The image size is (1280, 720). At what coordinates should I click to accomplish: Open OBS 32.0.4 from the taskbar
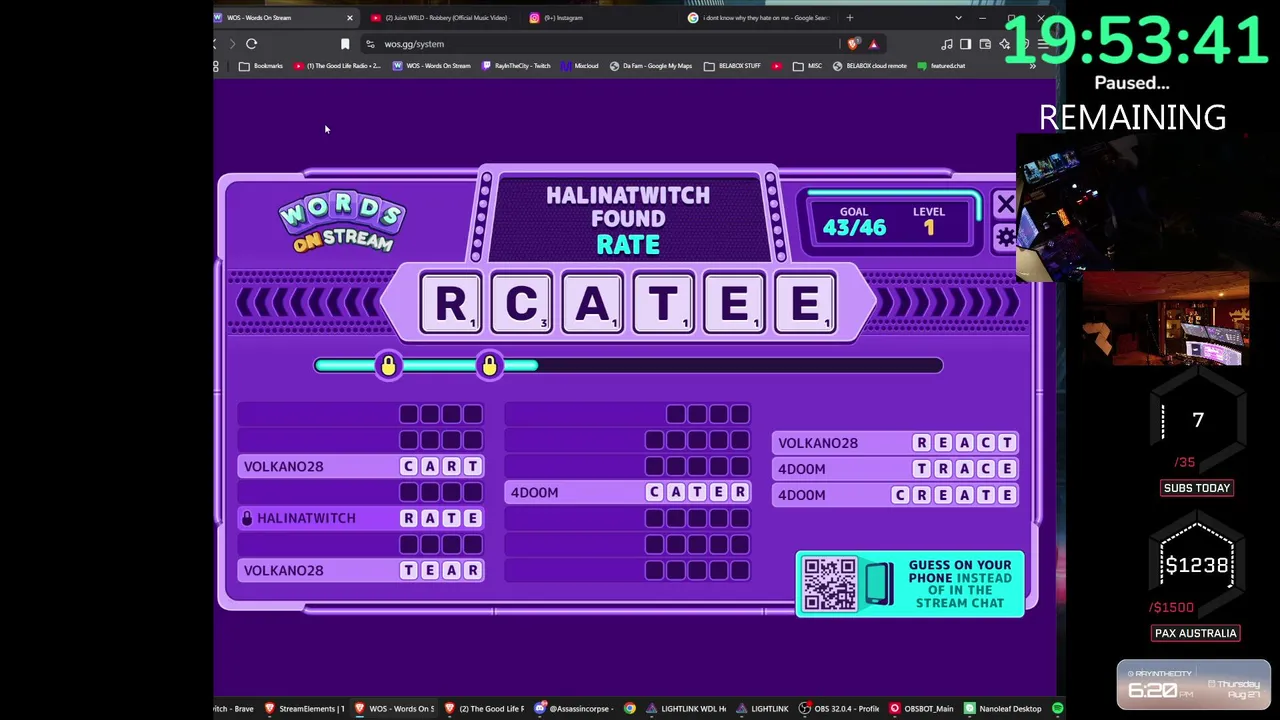[838, 709]
